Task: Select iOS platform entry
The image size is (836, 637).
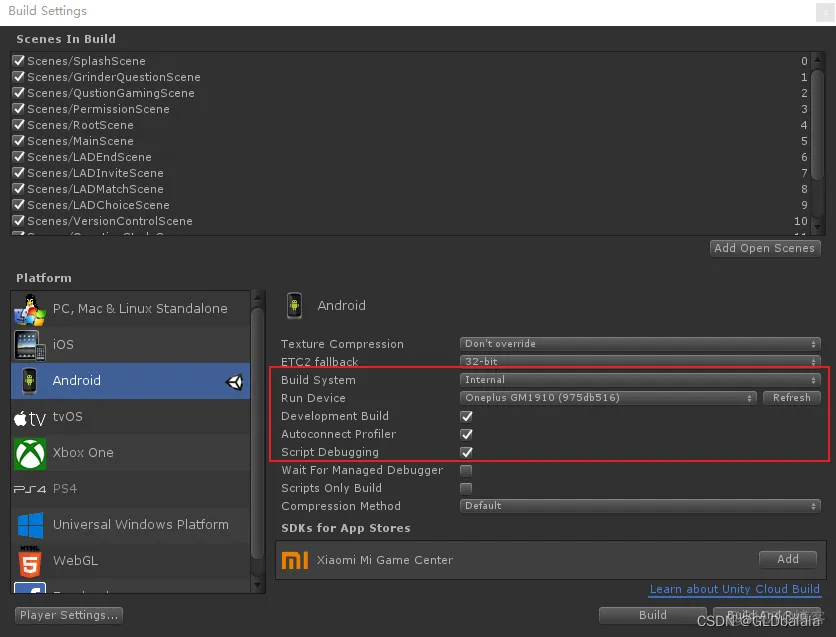Action: tap(131, 345)
